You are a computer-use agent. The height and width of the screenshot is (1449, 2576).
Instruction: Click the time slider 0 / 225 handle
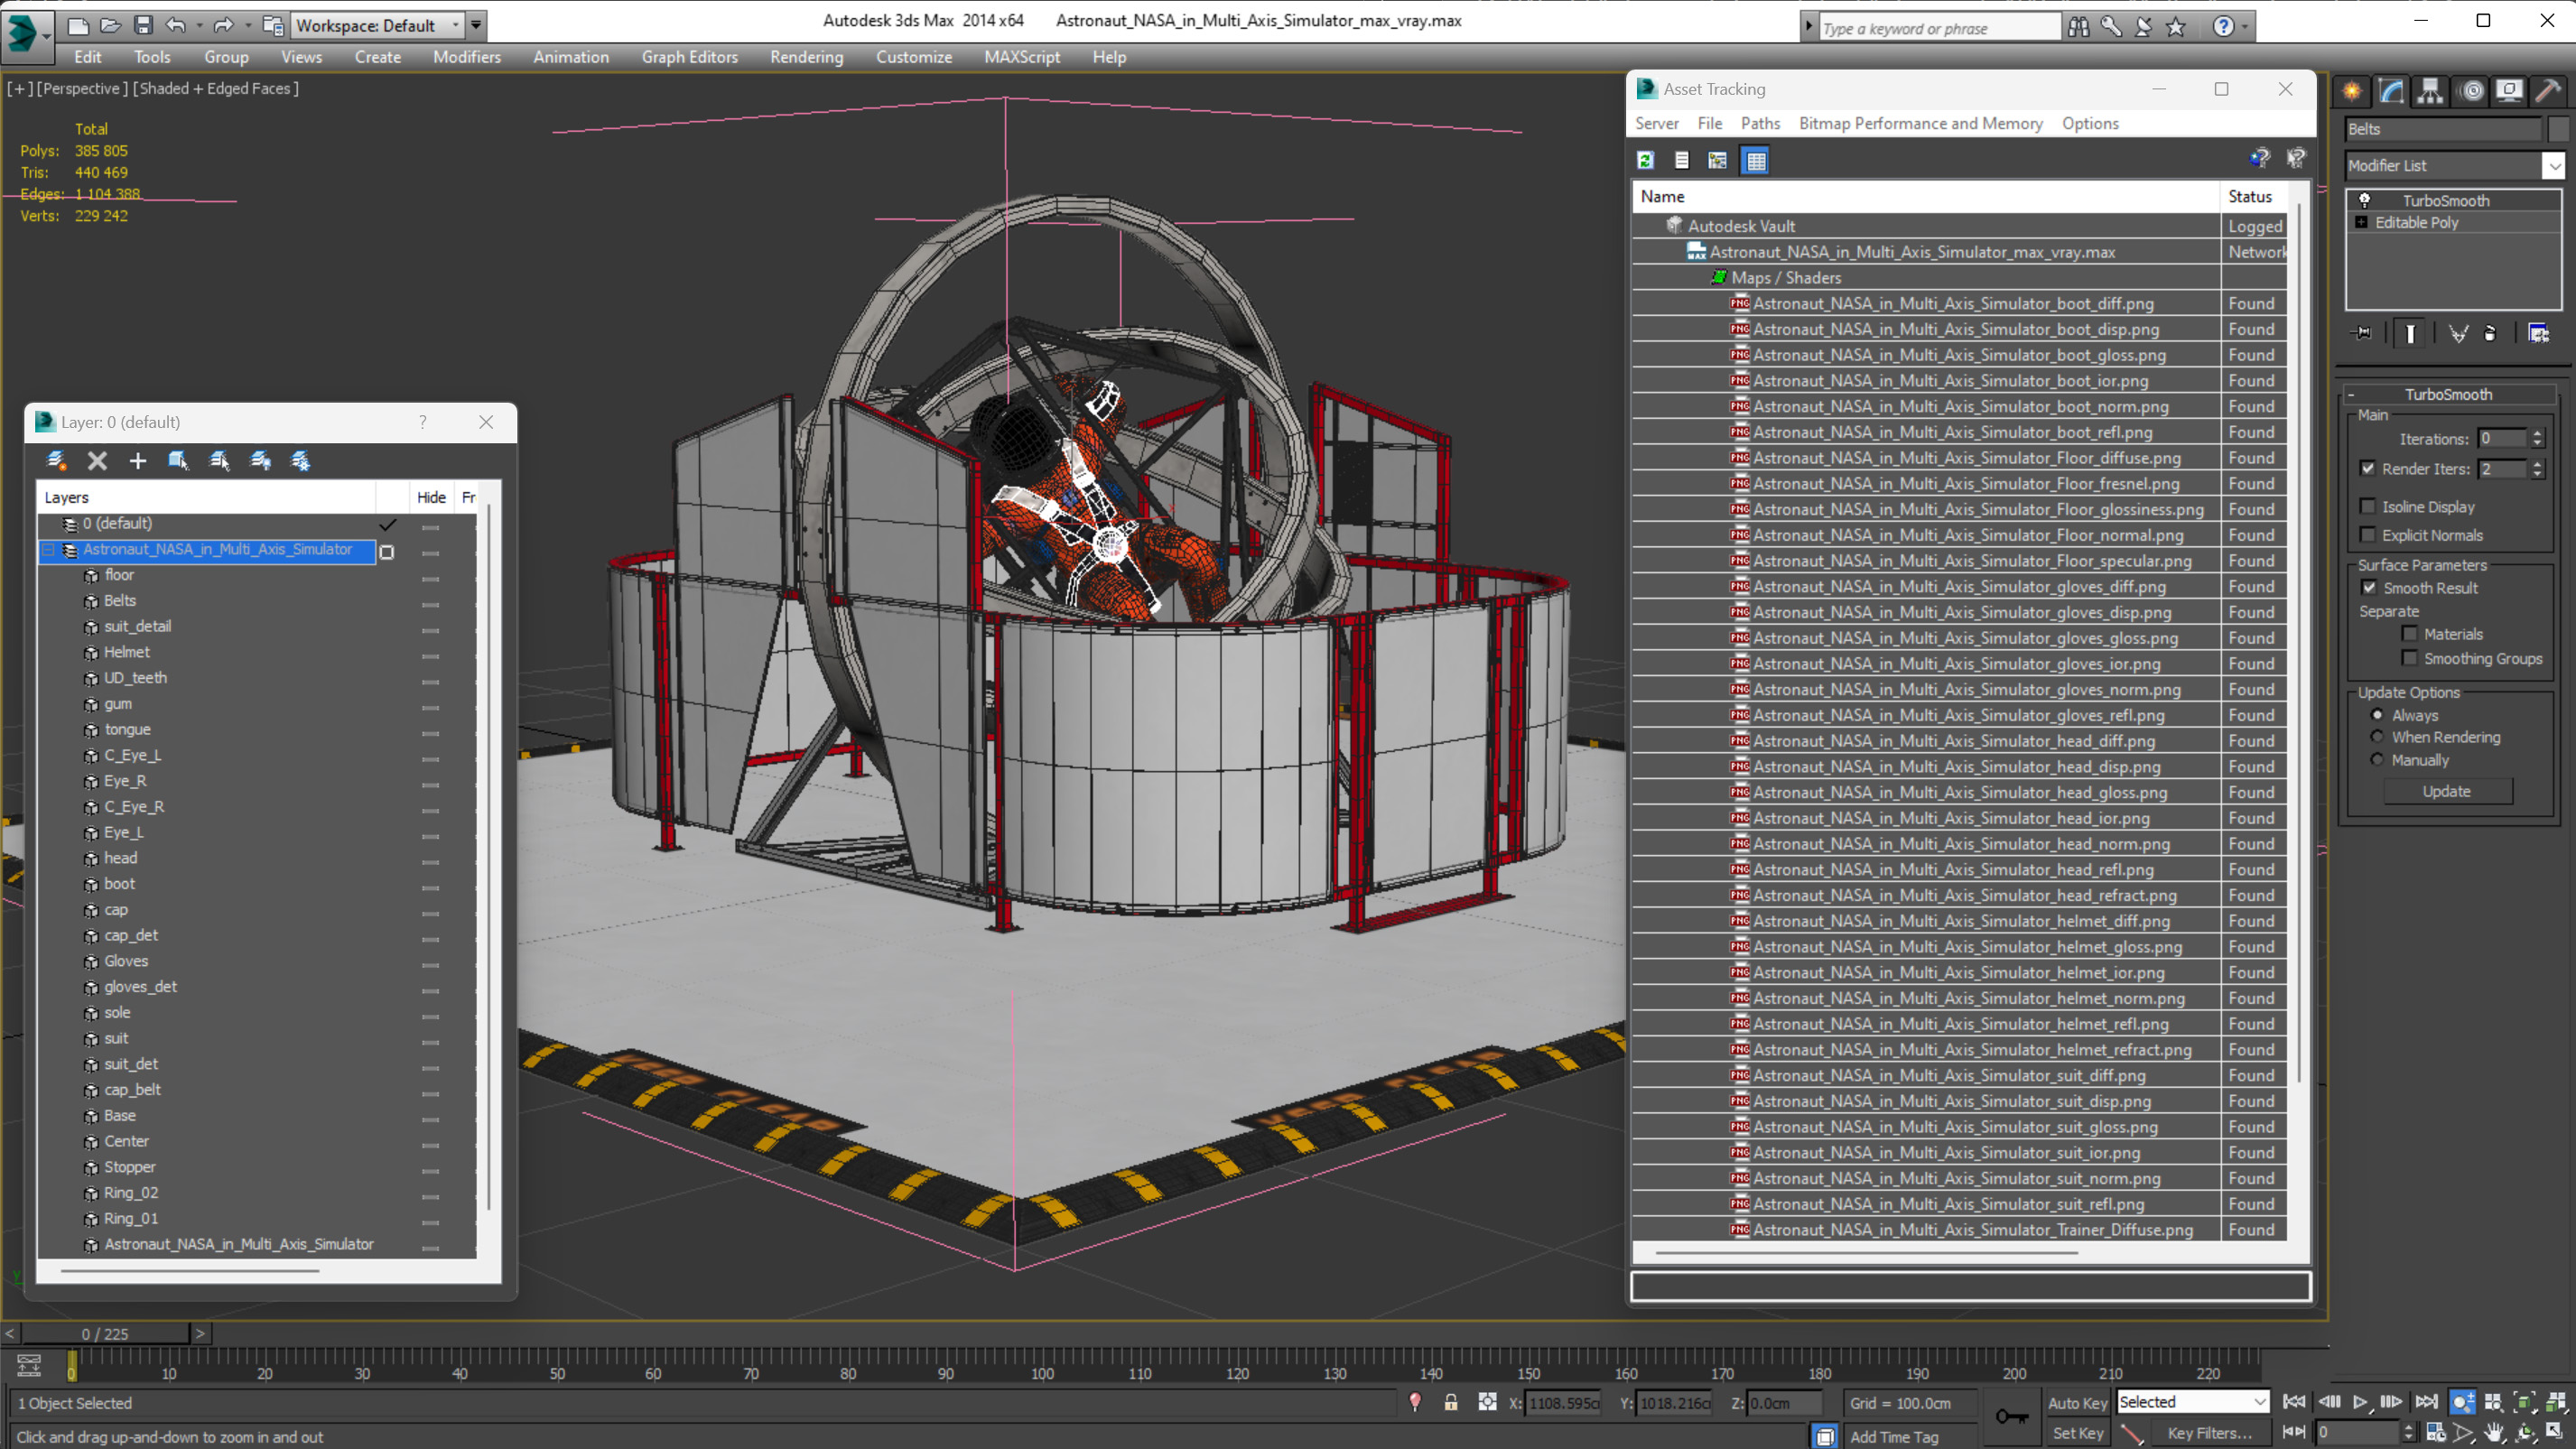tap(105, 1333)
